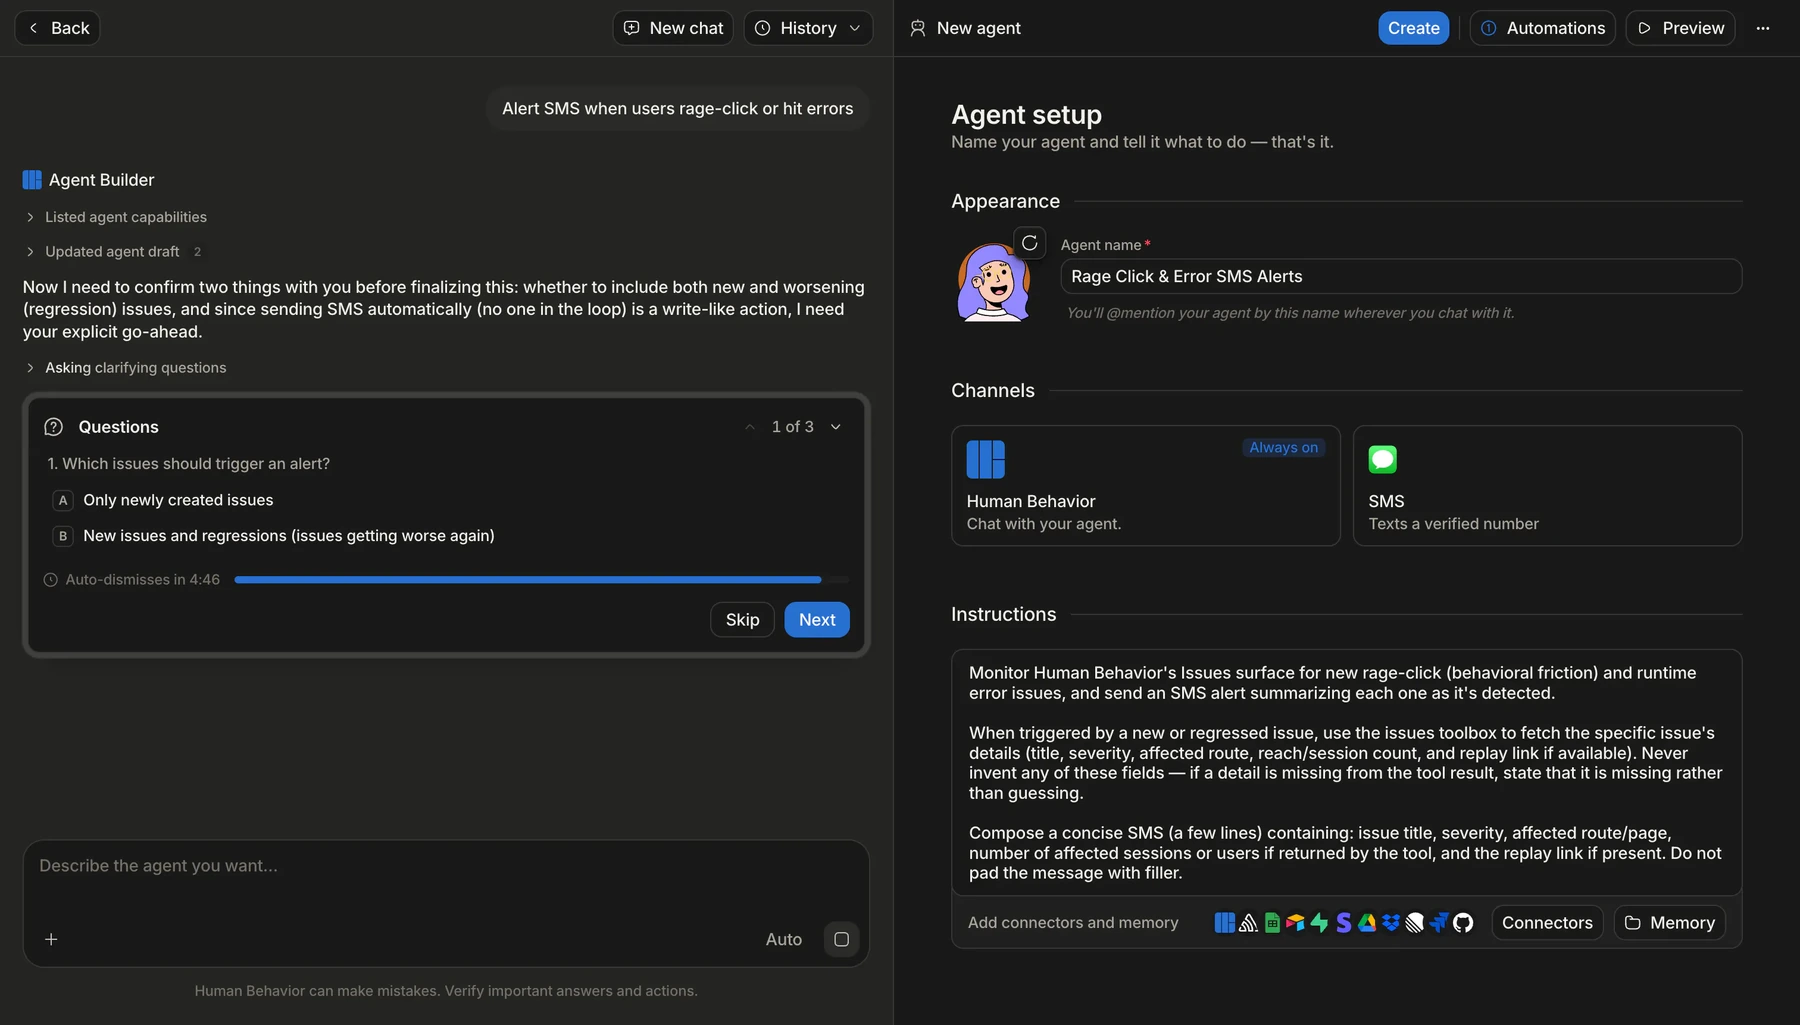Open the Memory button
Screen dimensions: 1800x1025
pyautogui.click(x=1670, y=923)
